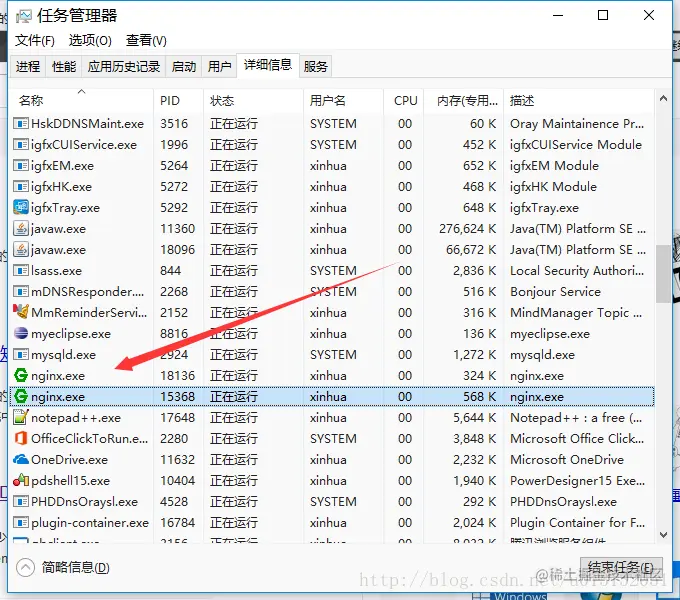Click the 结束任务(E) button

point(621,567)
